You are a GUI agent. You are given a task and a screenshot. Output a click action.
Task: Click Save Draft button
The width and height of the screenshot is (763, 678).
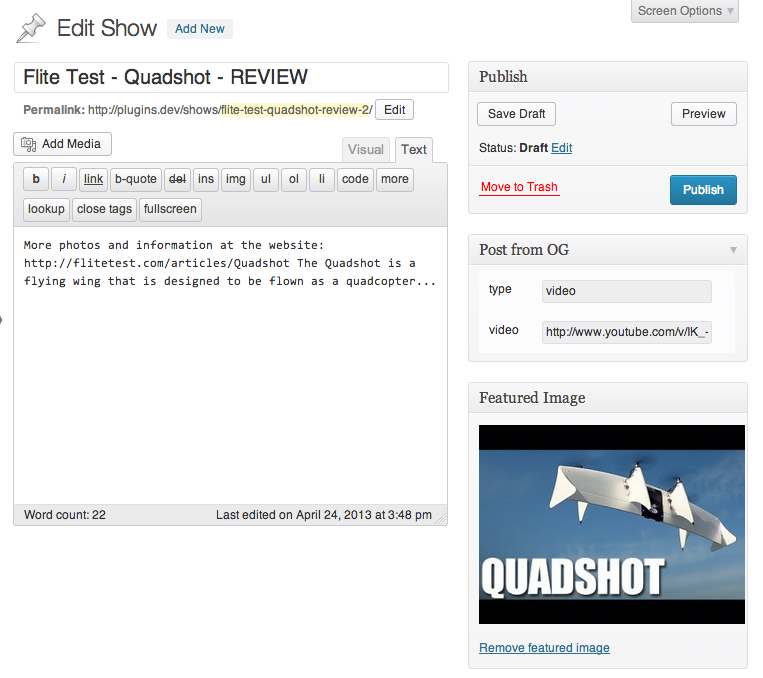pyautogui.click(x=516, y=114)
